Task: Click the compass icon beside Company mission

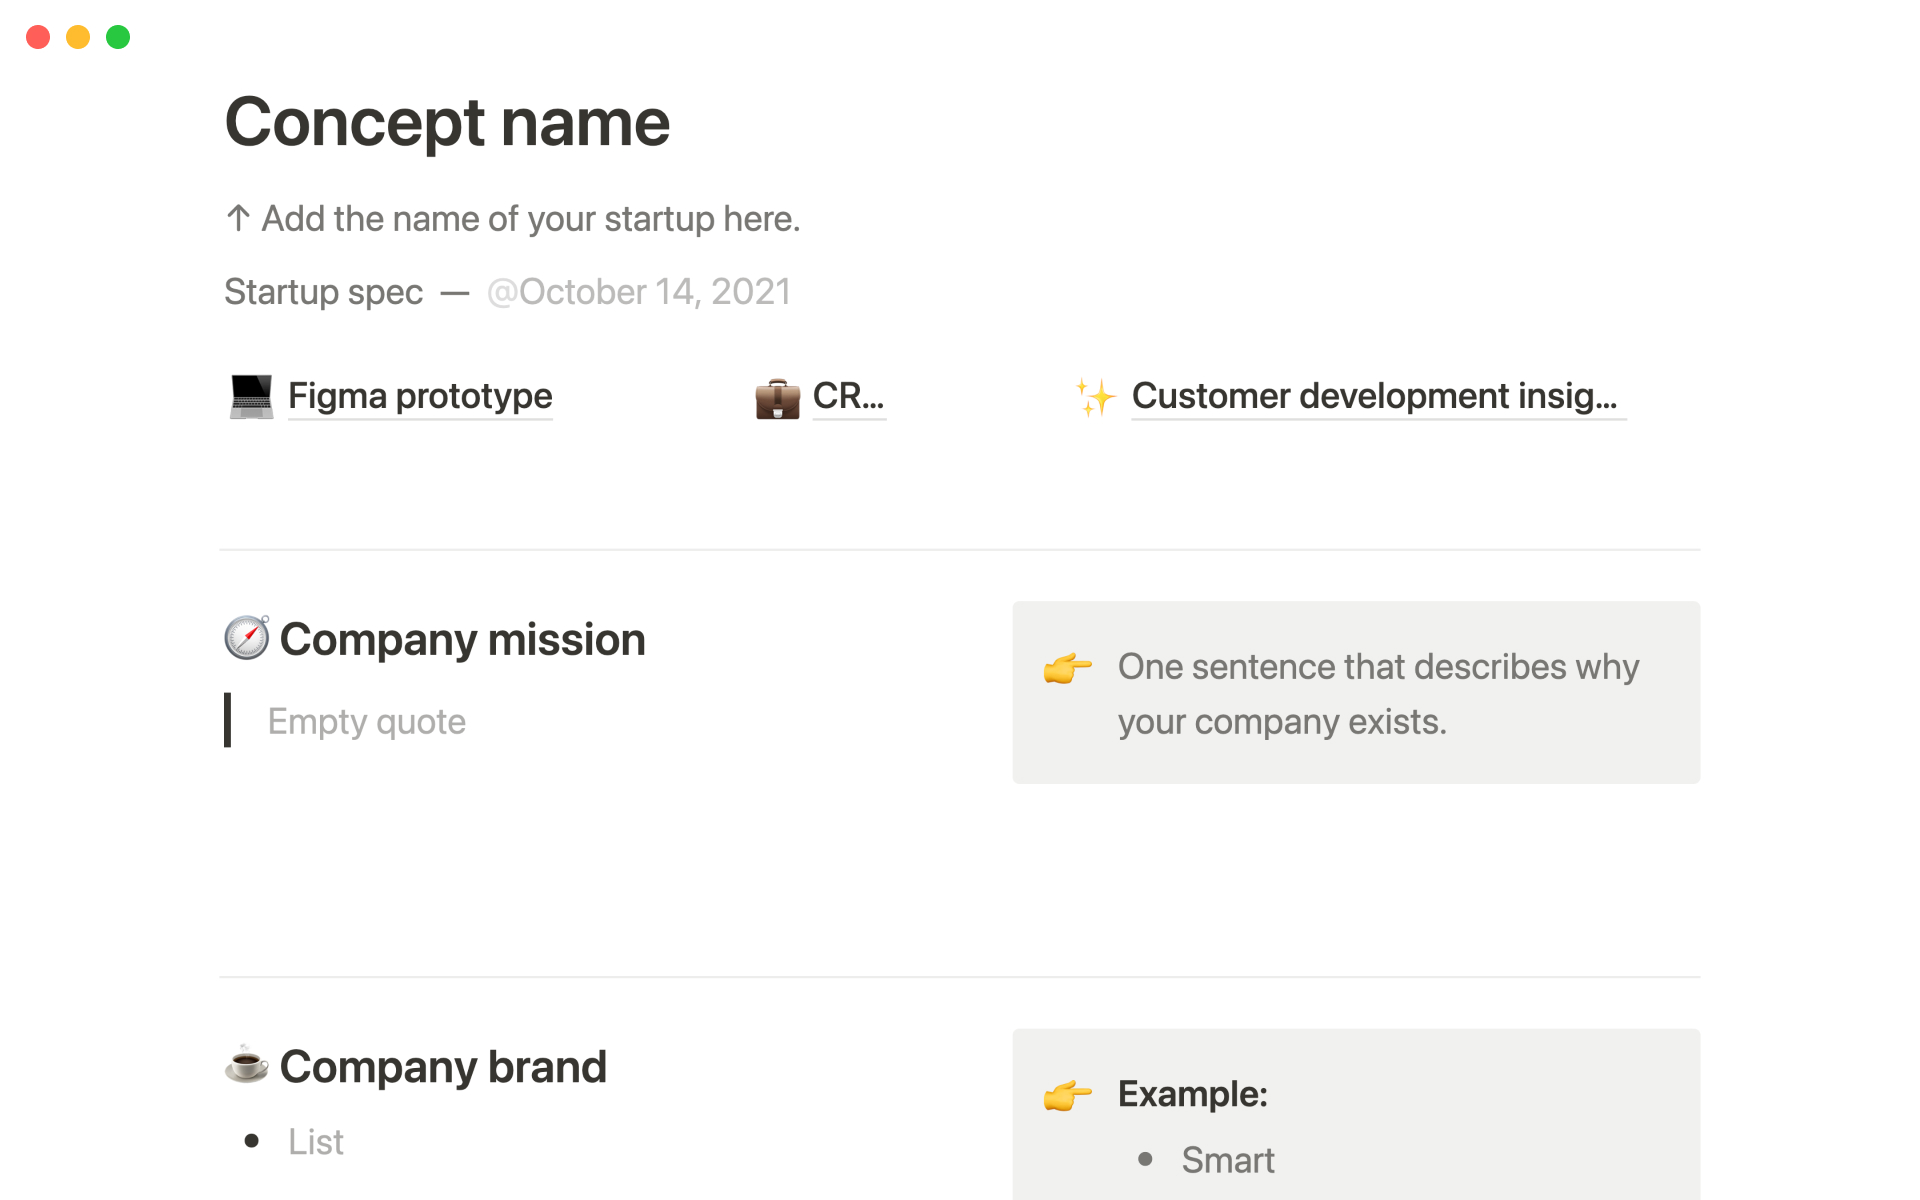Action: click(247, 638)
